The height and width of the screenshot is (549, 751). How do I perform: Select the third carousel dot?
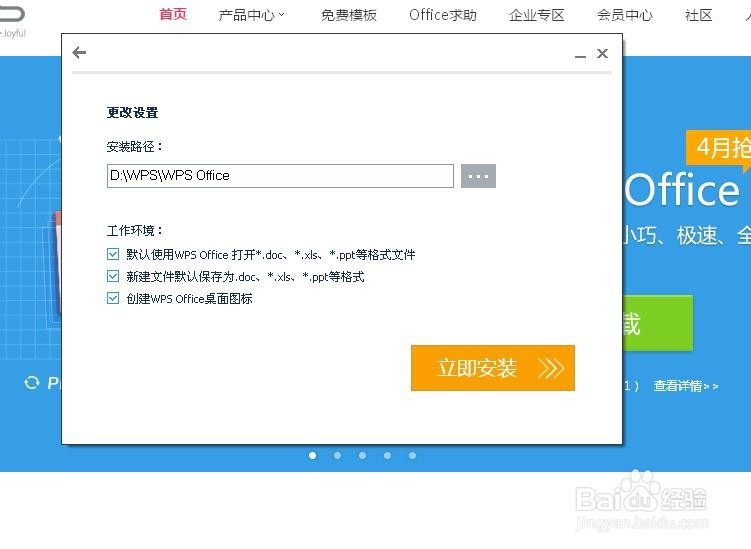363,455
